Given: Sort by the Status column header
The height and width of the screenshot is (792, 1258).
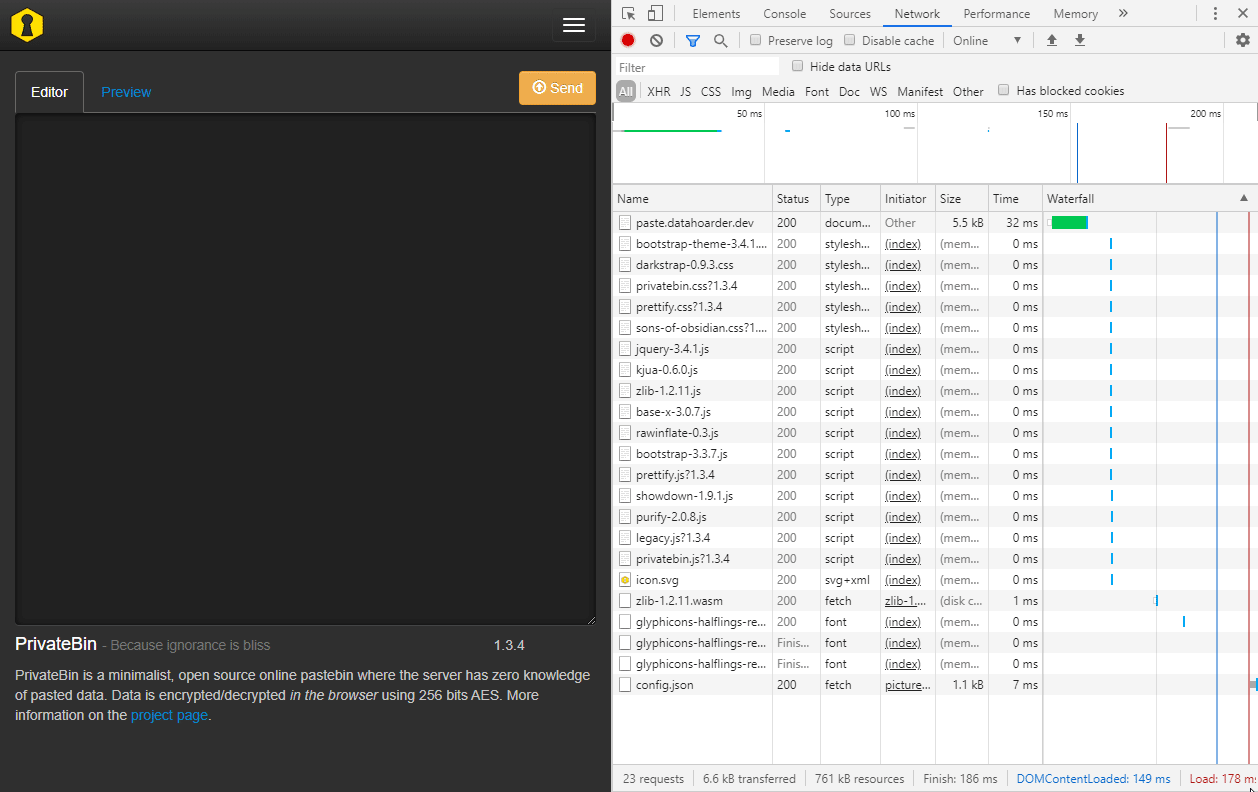Looking at the screenshot, I should [796, 198].
